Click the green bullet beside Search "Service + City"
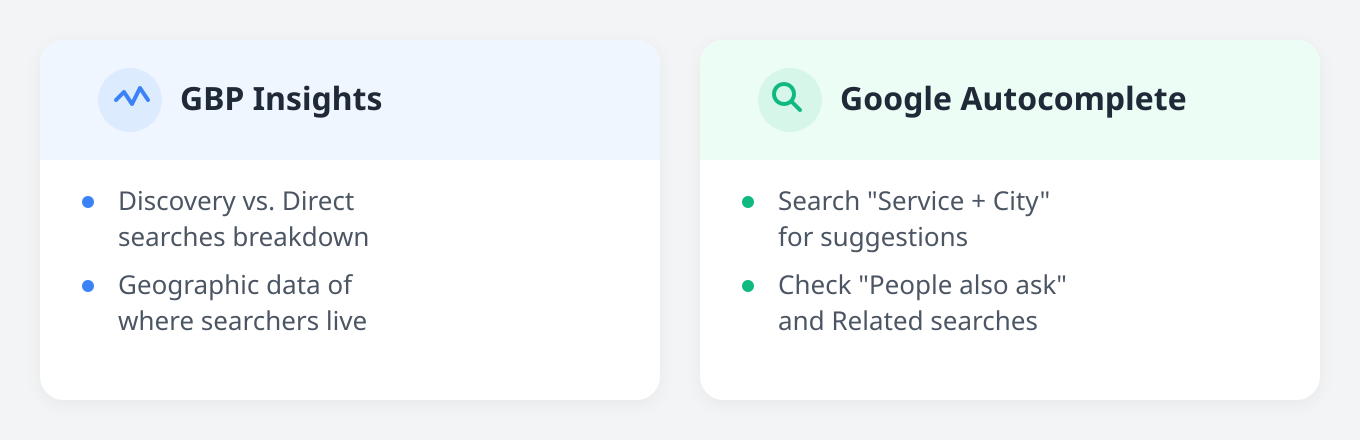The width and height of the screenshot is (1360, 440). pos(748,202)
